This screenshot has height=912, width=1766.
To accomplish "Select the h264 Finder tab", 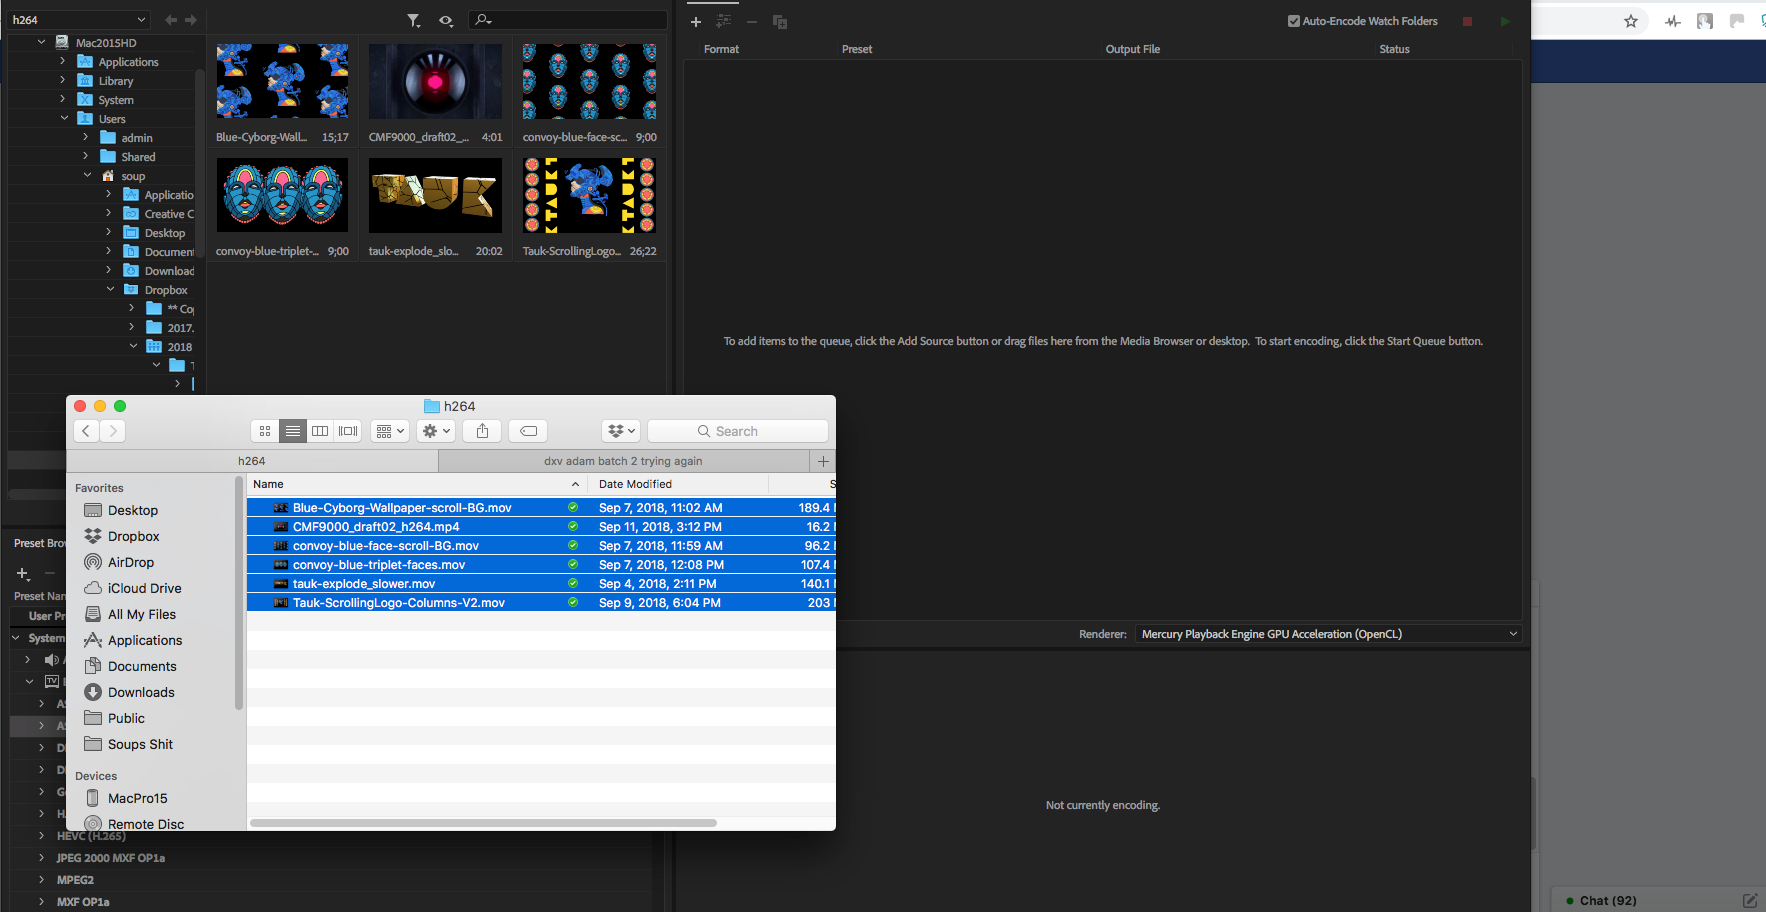I will [x=252, y=461].
